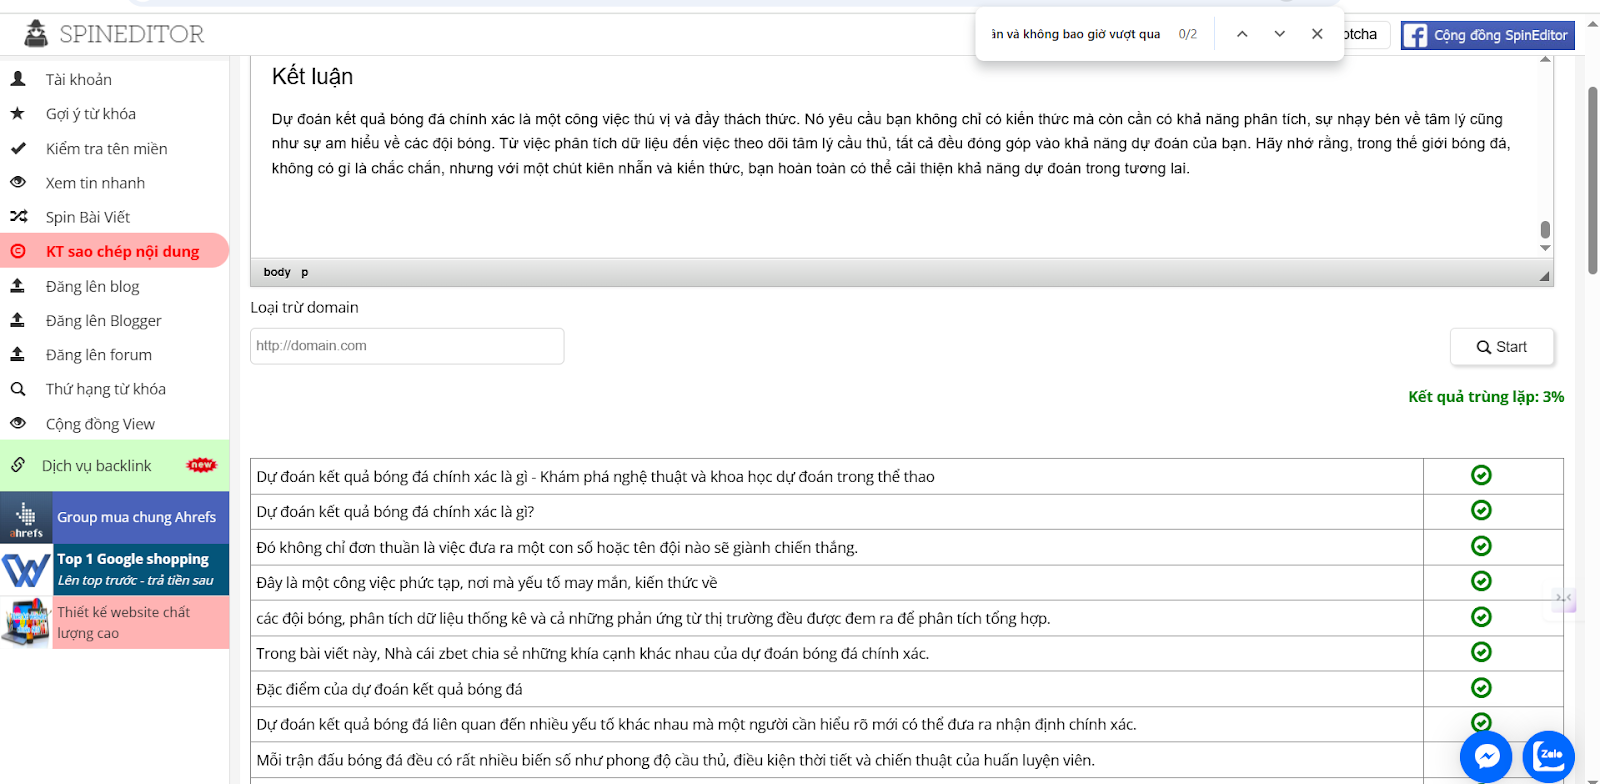The width and height of the screenshot is (1600, 784).
Task: Click the editor resize handle corner
Action: (1544, 275)
